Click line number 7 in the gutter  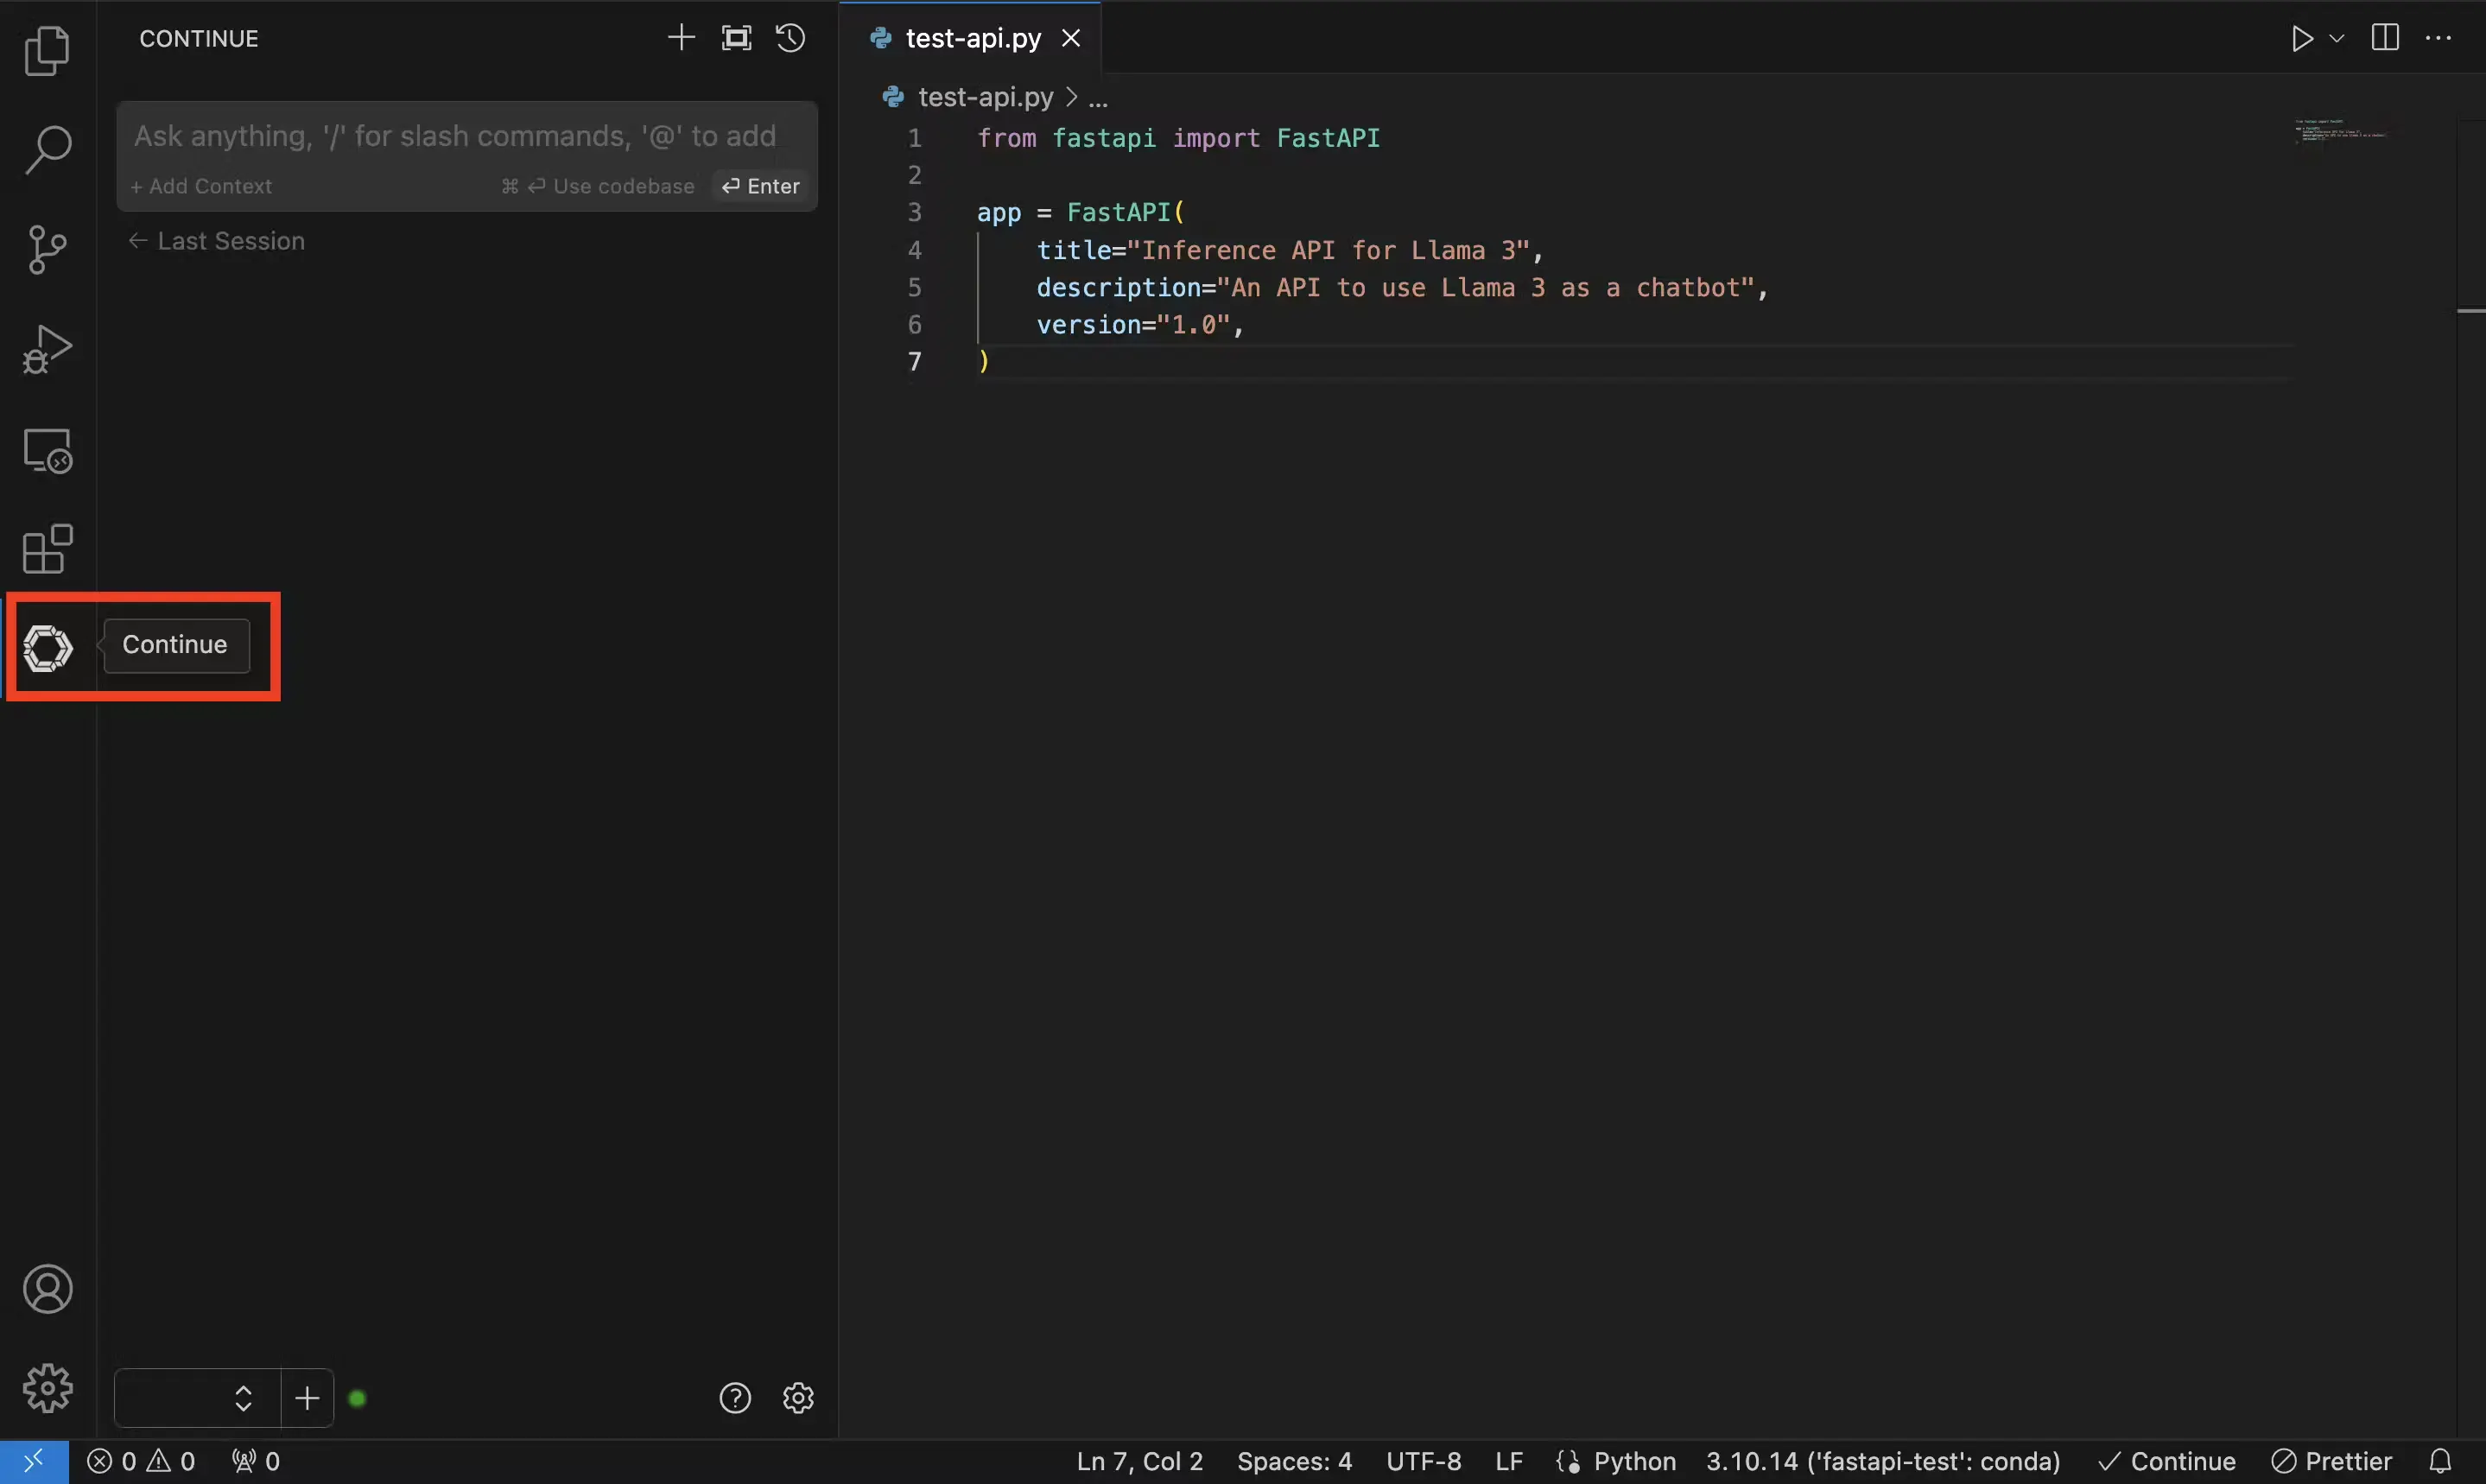coord(914,362)
